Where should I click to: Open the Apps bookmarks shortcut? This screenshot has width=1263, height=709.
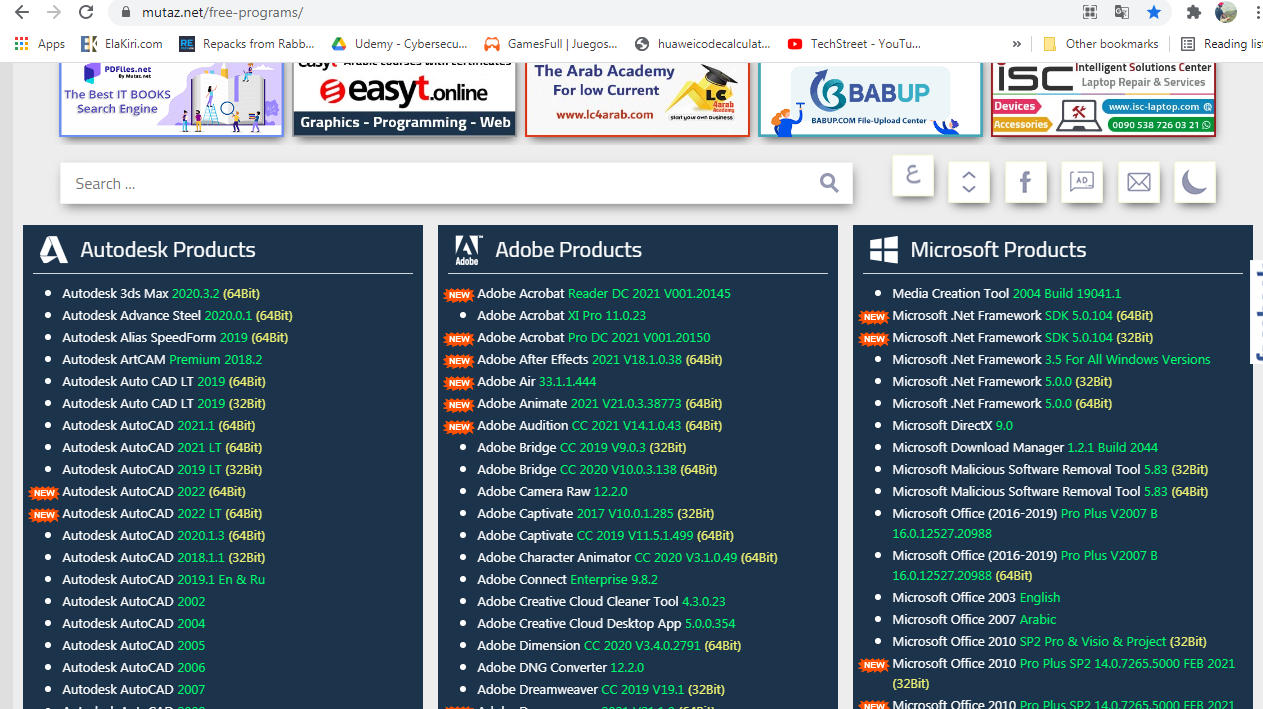(x=40, y=44)
